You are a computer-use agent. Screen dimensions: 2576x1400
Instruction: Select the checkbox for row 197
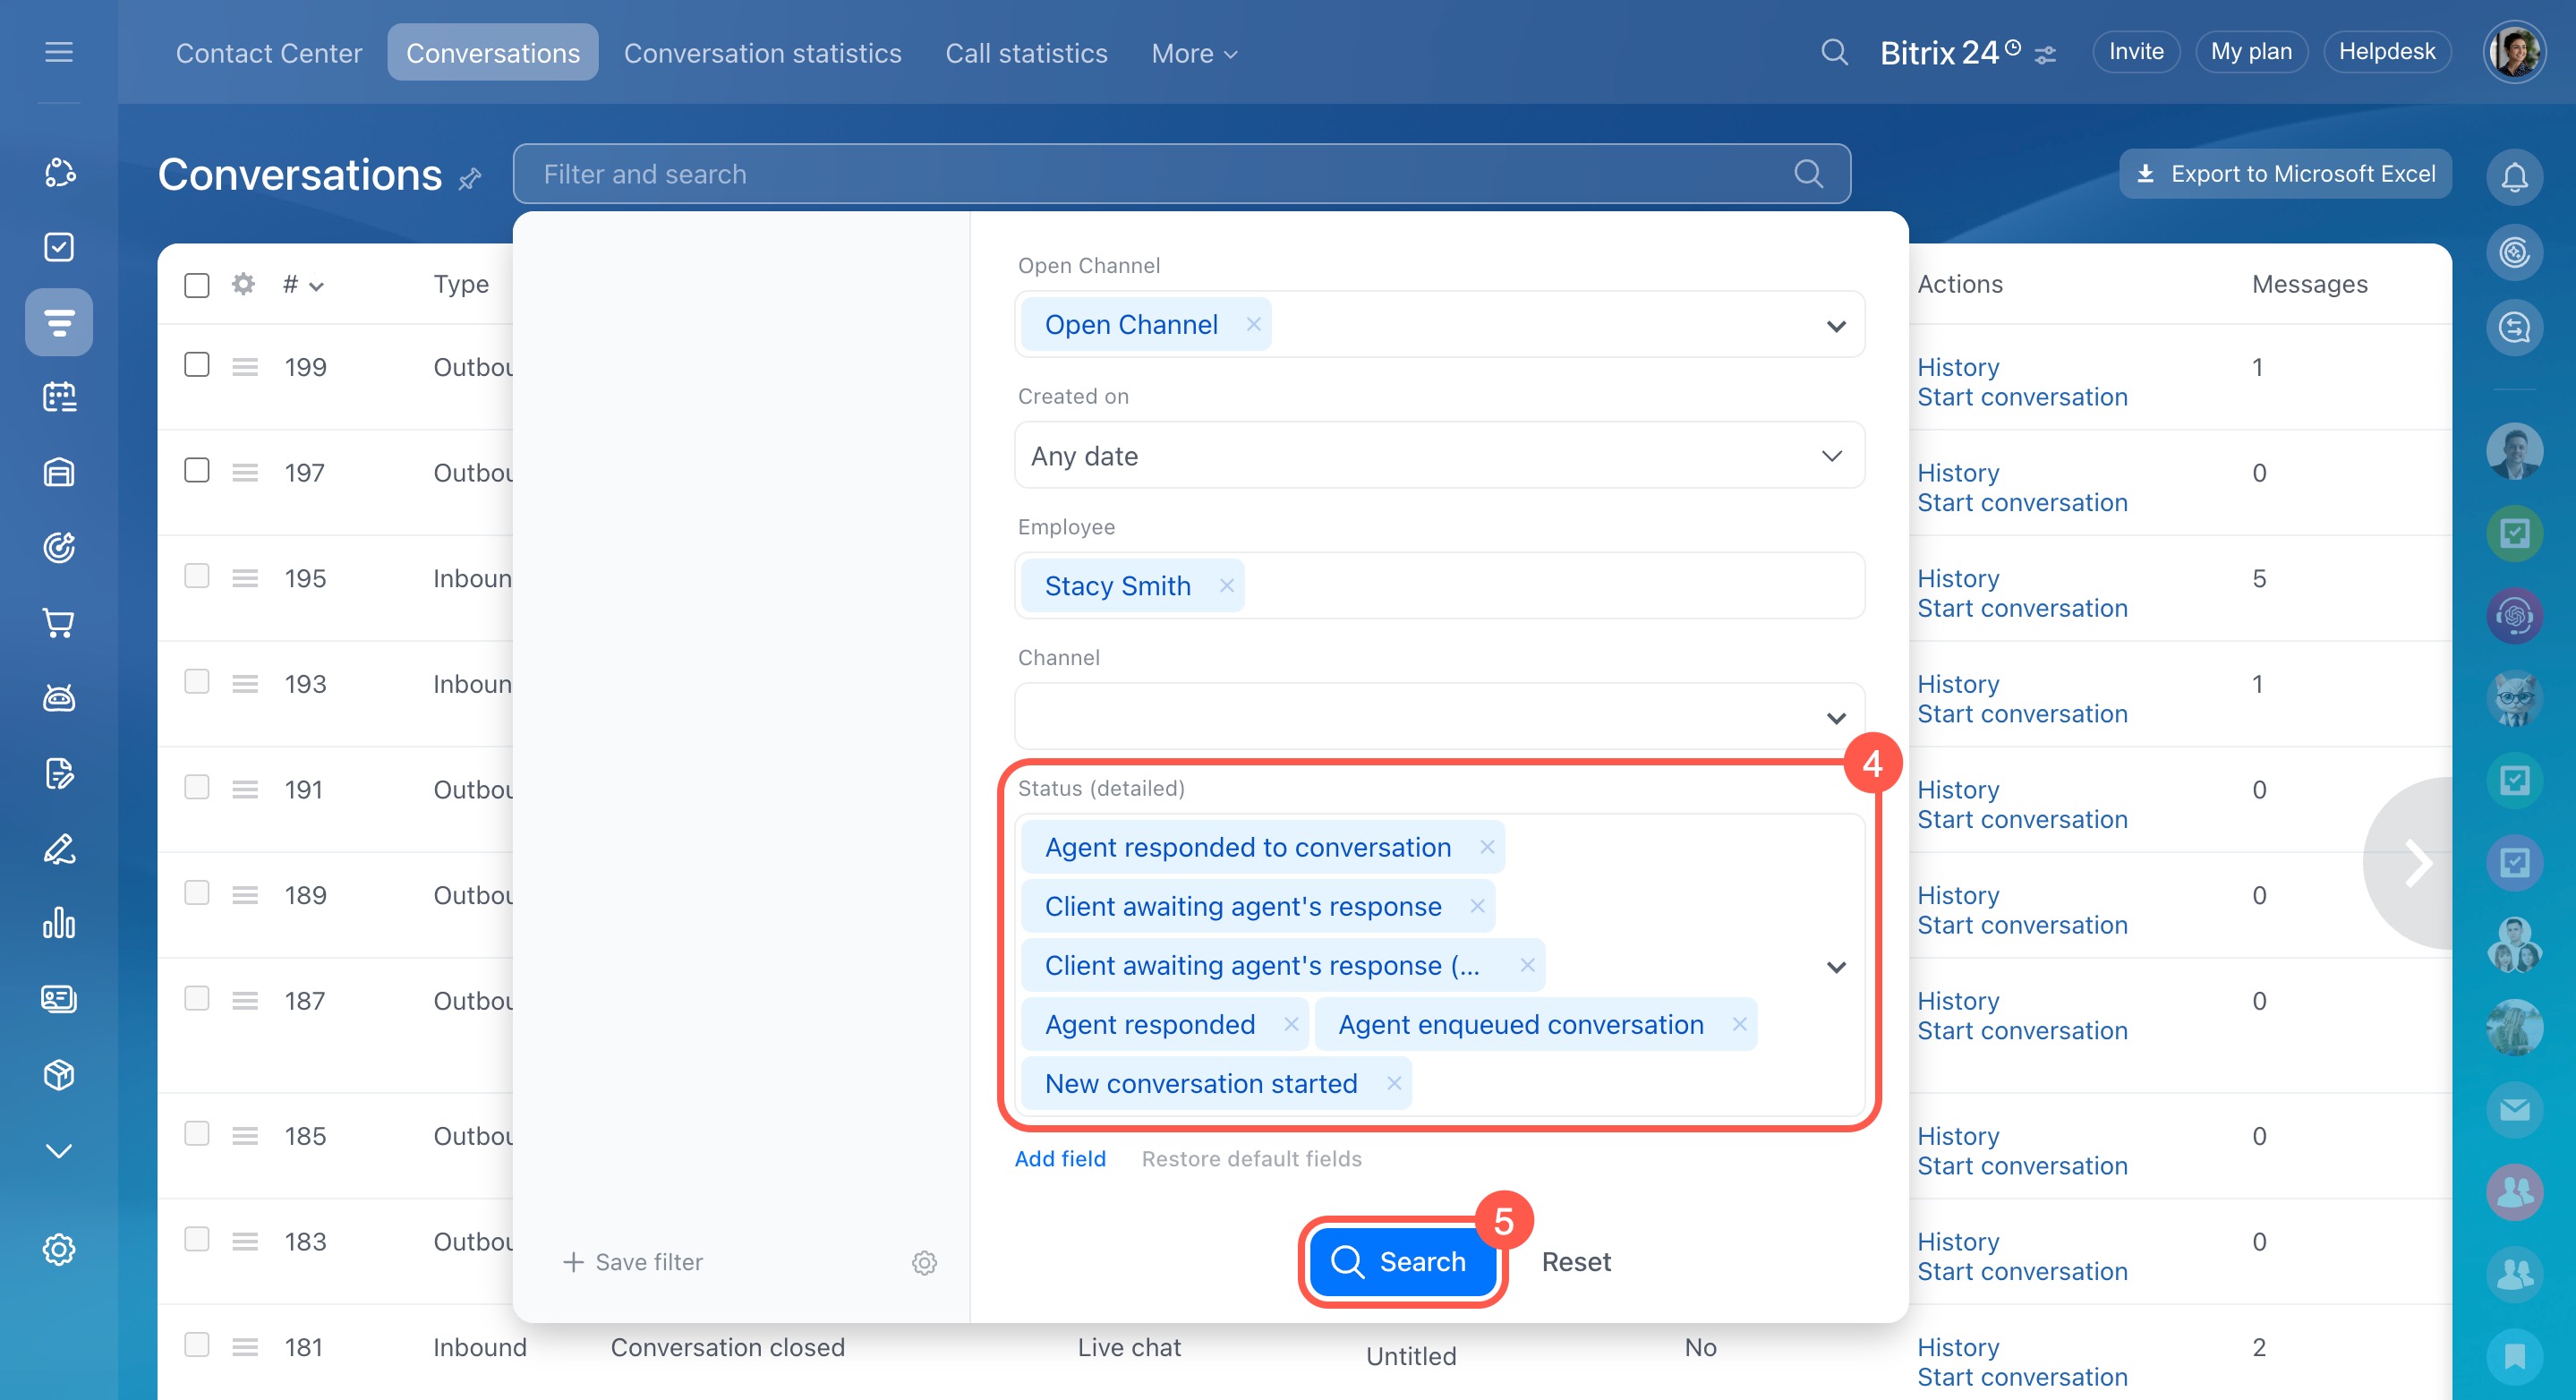pyautogui.click(x=197, y=471)
